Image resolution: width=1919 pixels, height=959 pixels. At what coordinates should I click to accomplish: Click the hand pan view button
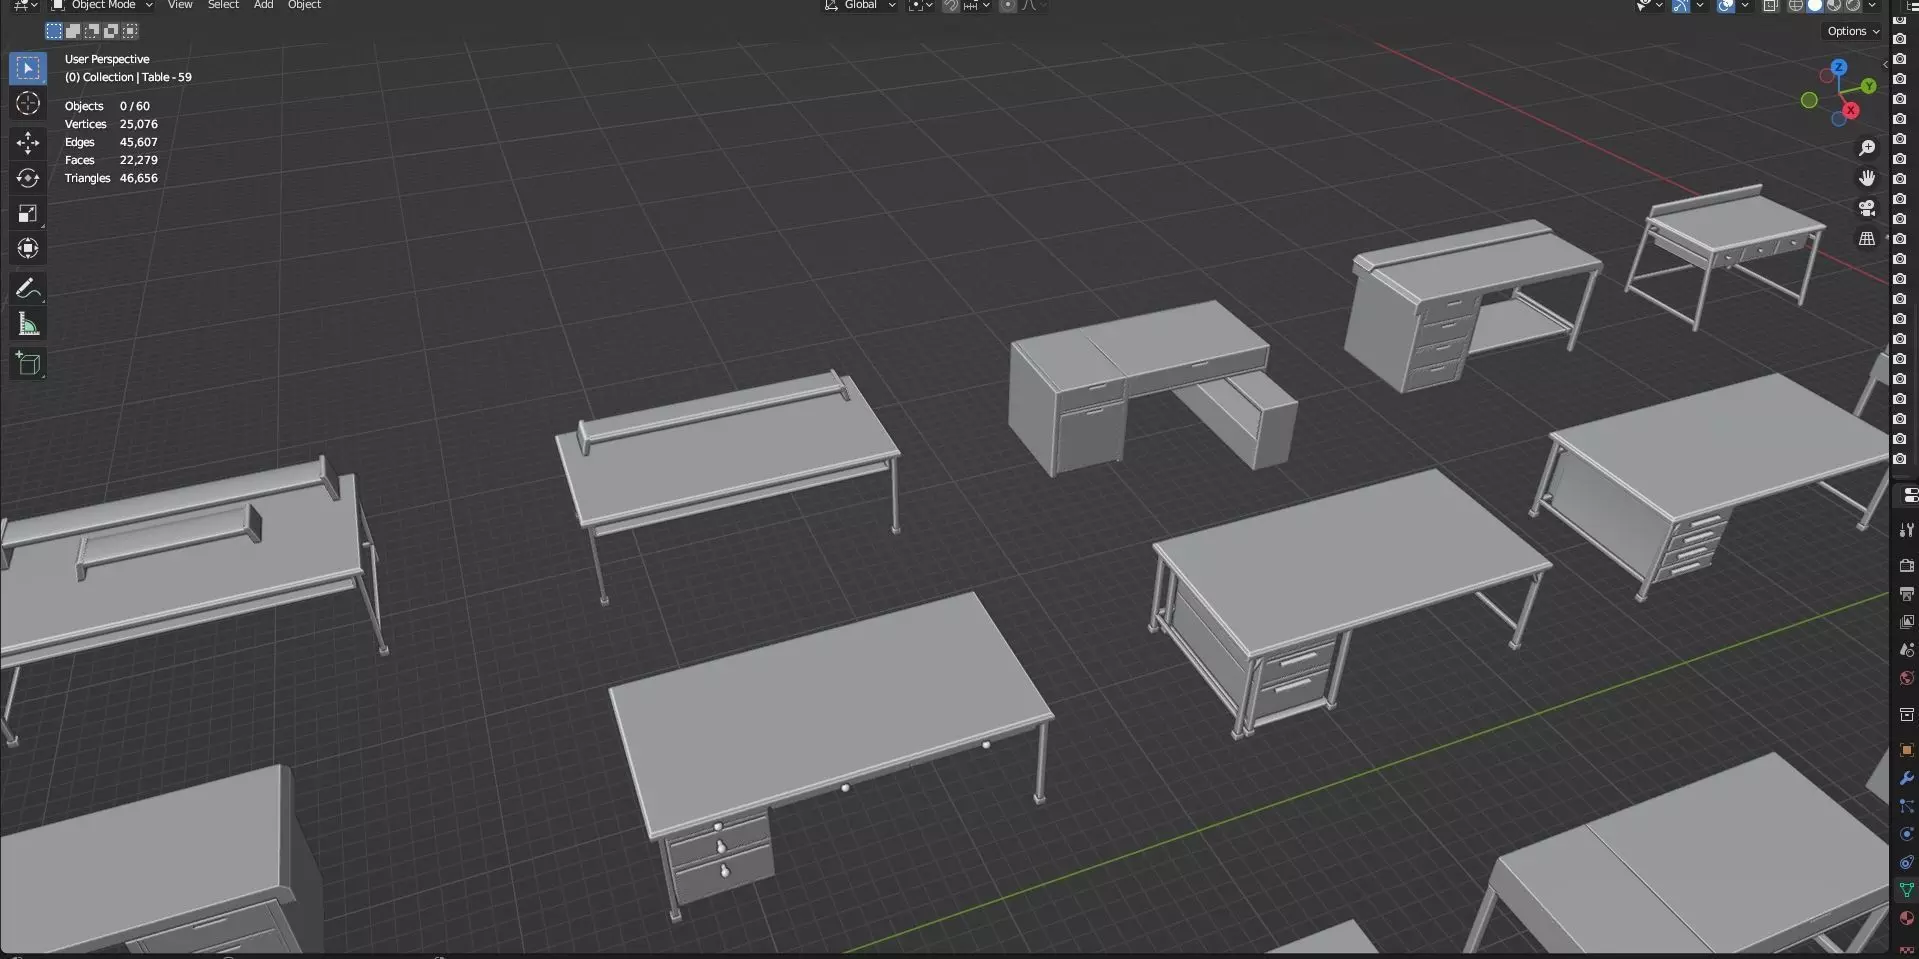(1867, 178)
